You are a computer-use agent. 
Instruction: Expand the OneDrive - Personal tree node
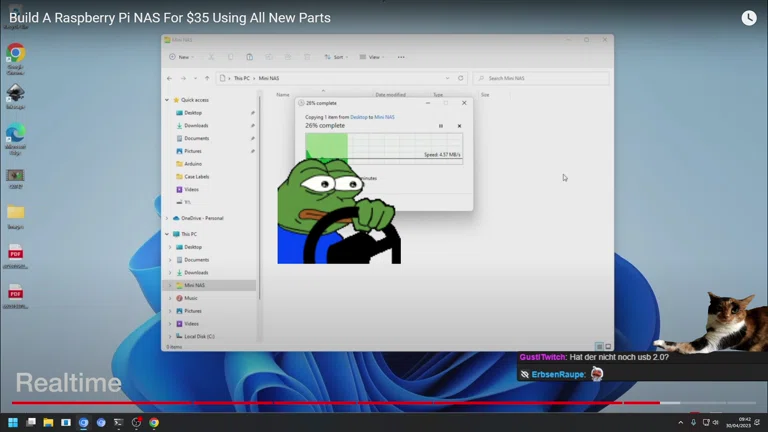[167, 218]
